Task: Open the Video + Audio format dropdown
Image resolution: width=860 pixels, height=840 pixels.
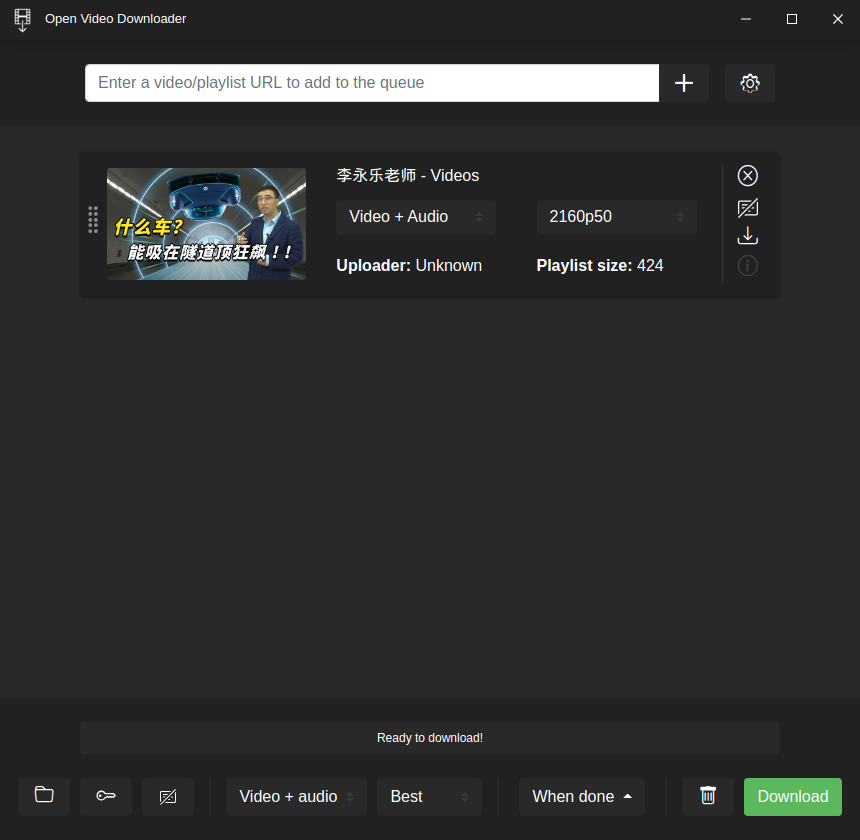Action: click(416, 217)
